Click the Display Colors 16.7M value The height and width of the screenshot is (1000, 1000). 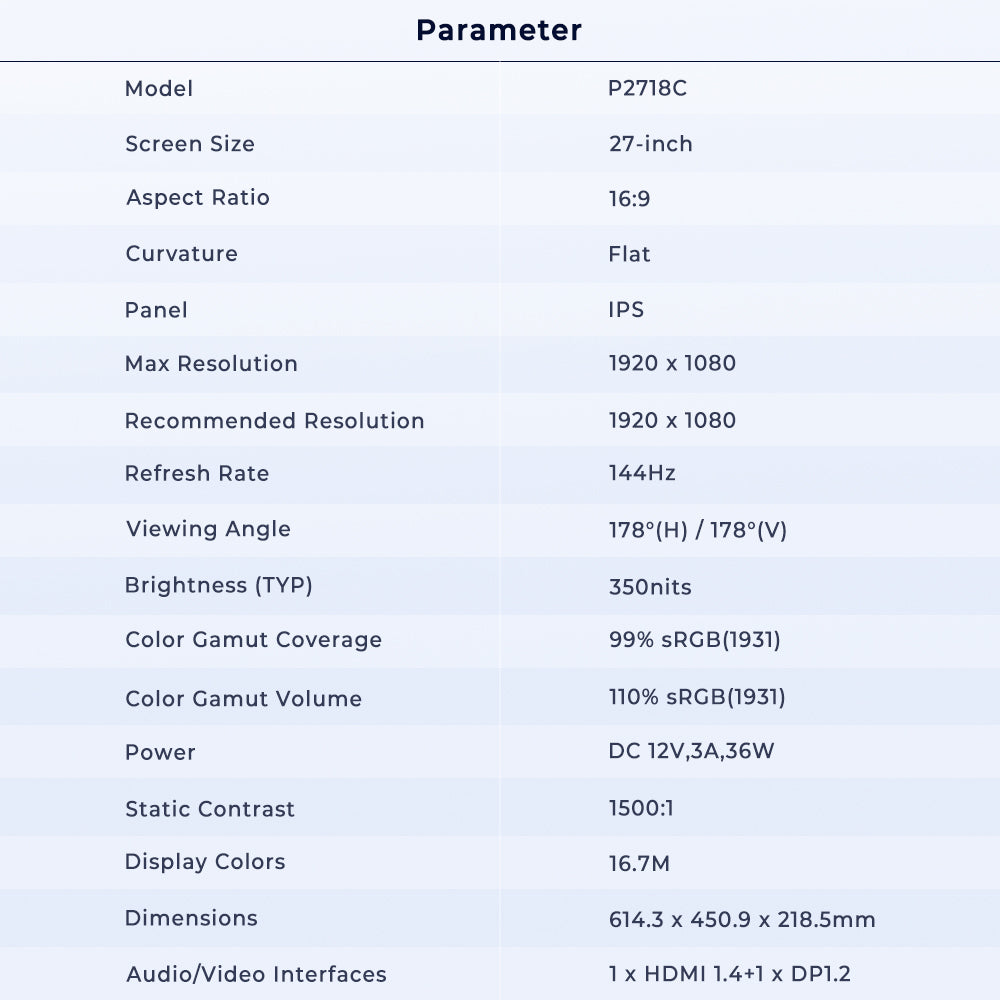coord(639,863)
